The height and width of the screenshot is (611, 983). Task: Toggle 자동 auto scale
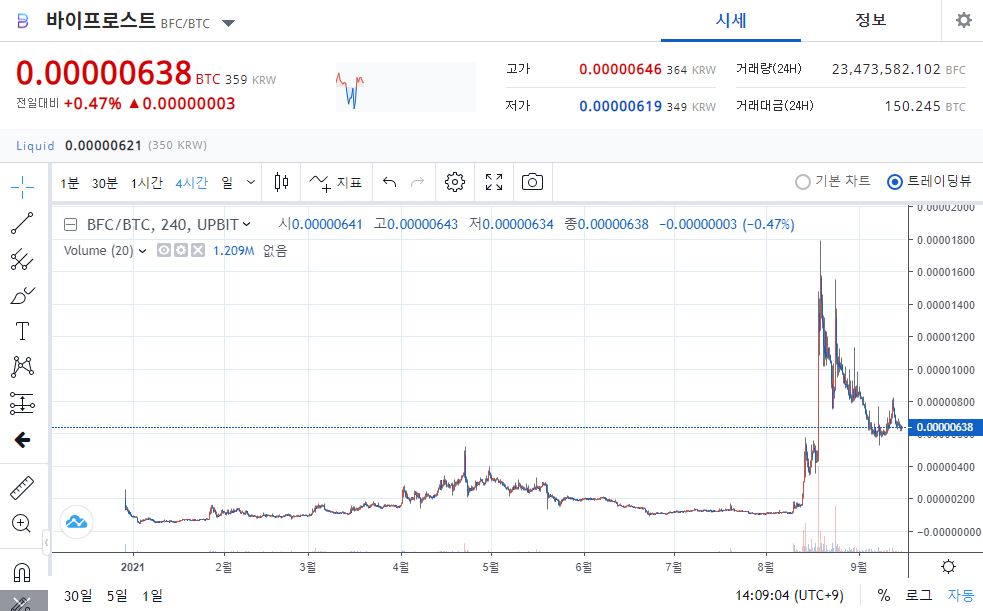pyautogui.click(x=961, y=595)
